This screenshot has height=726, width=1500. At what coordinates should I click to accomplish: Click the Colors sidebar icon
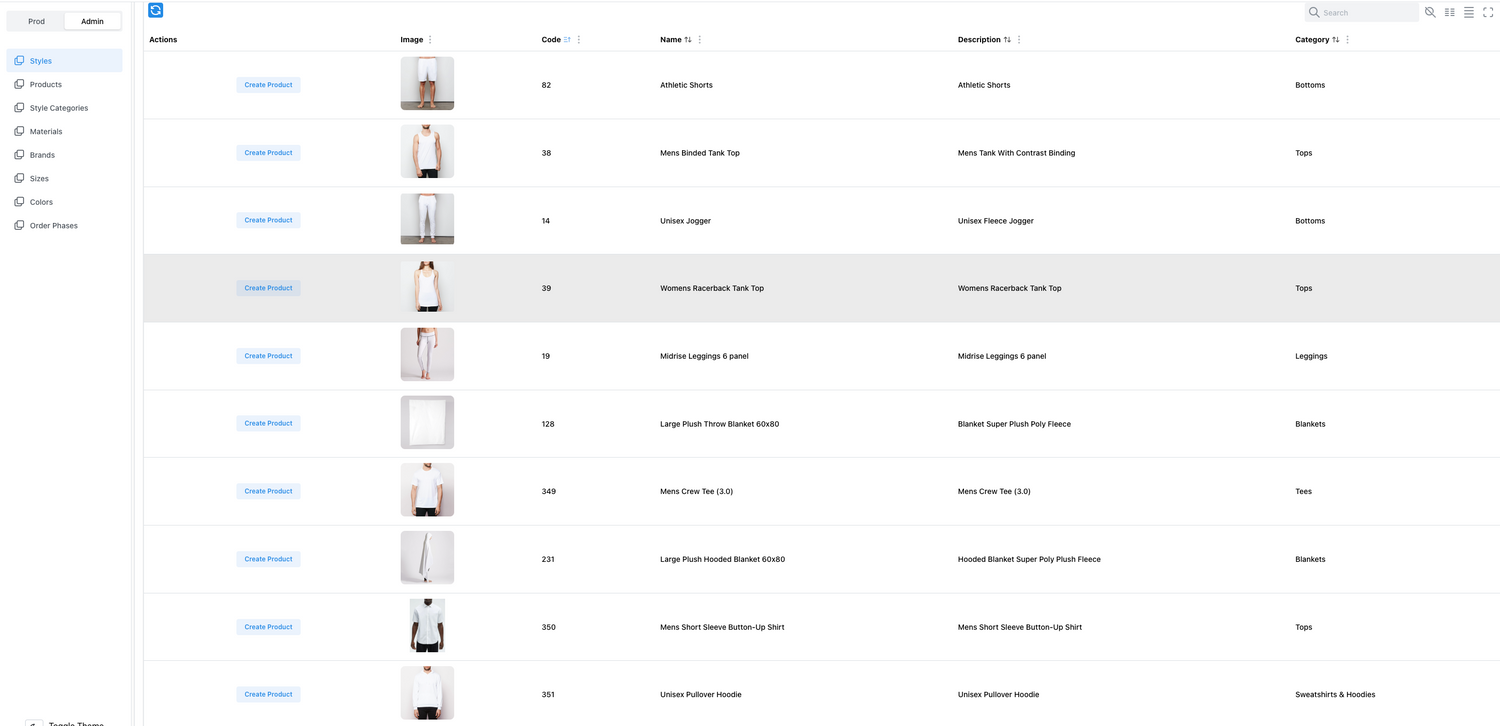coord(19,202)
